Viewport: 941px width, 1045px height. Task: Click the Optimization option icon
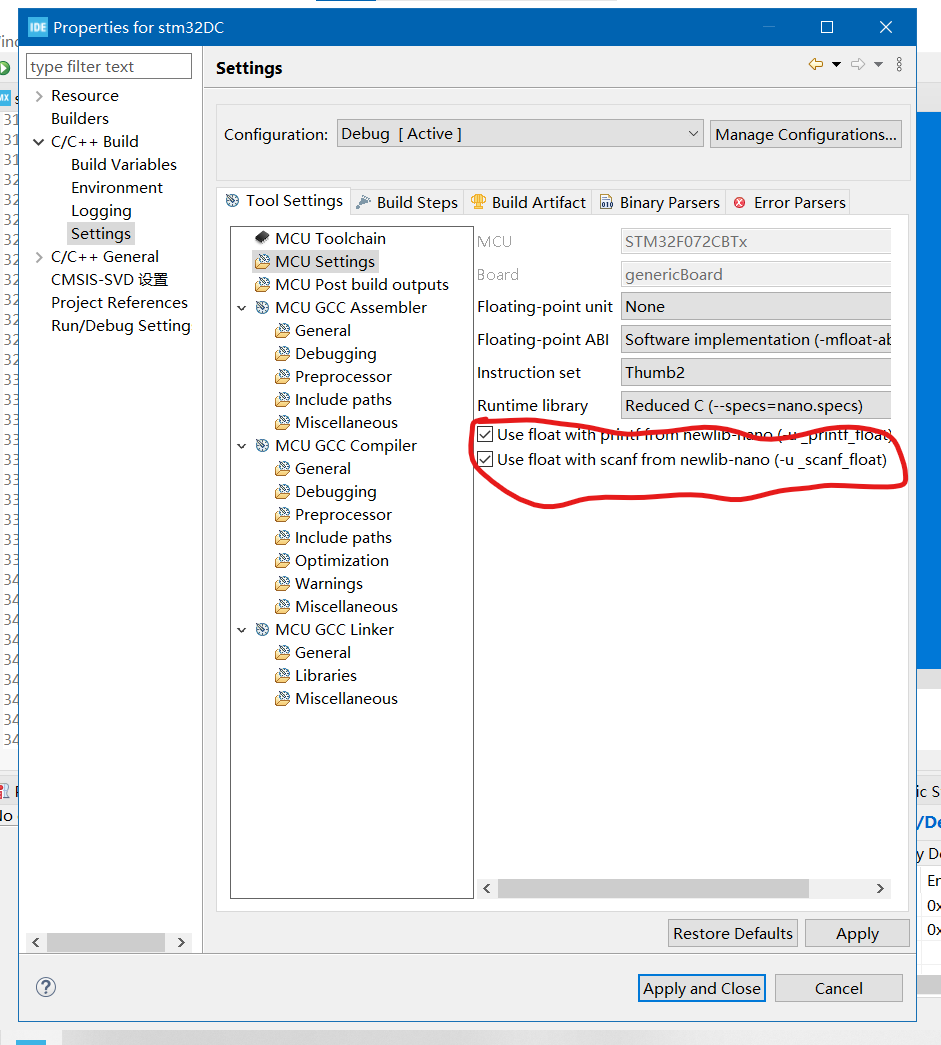click(283, 560)
